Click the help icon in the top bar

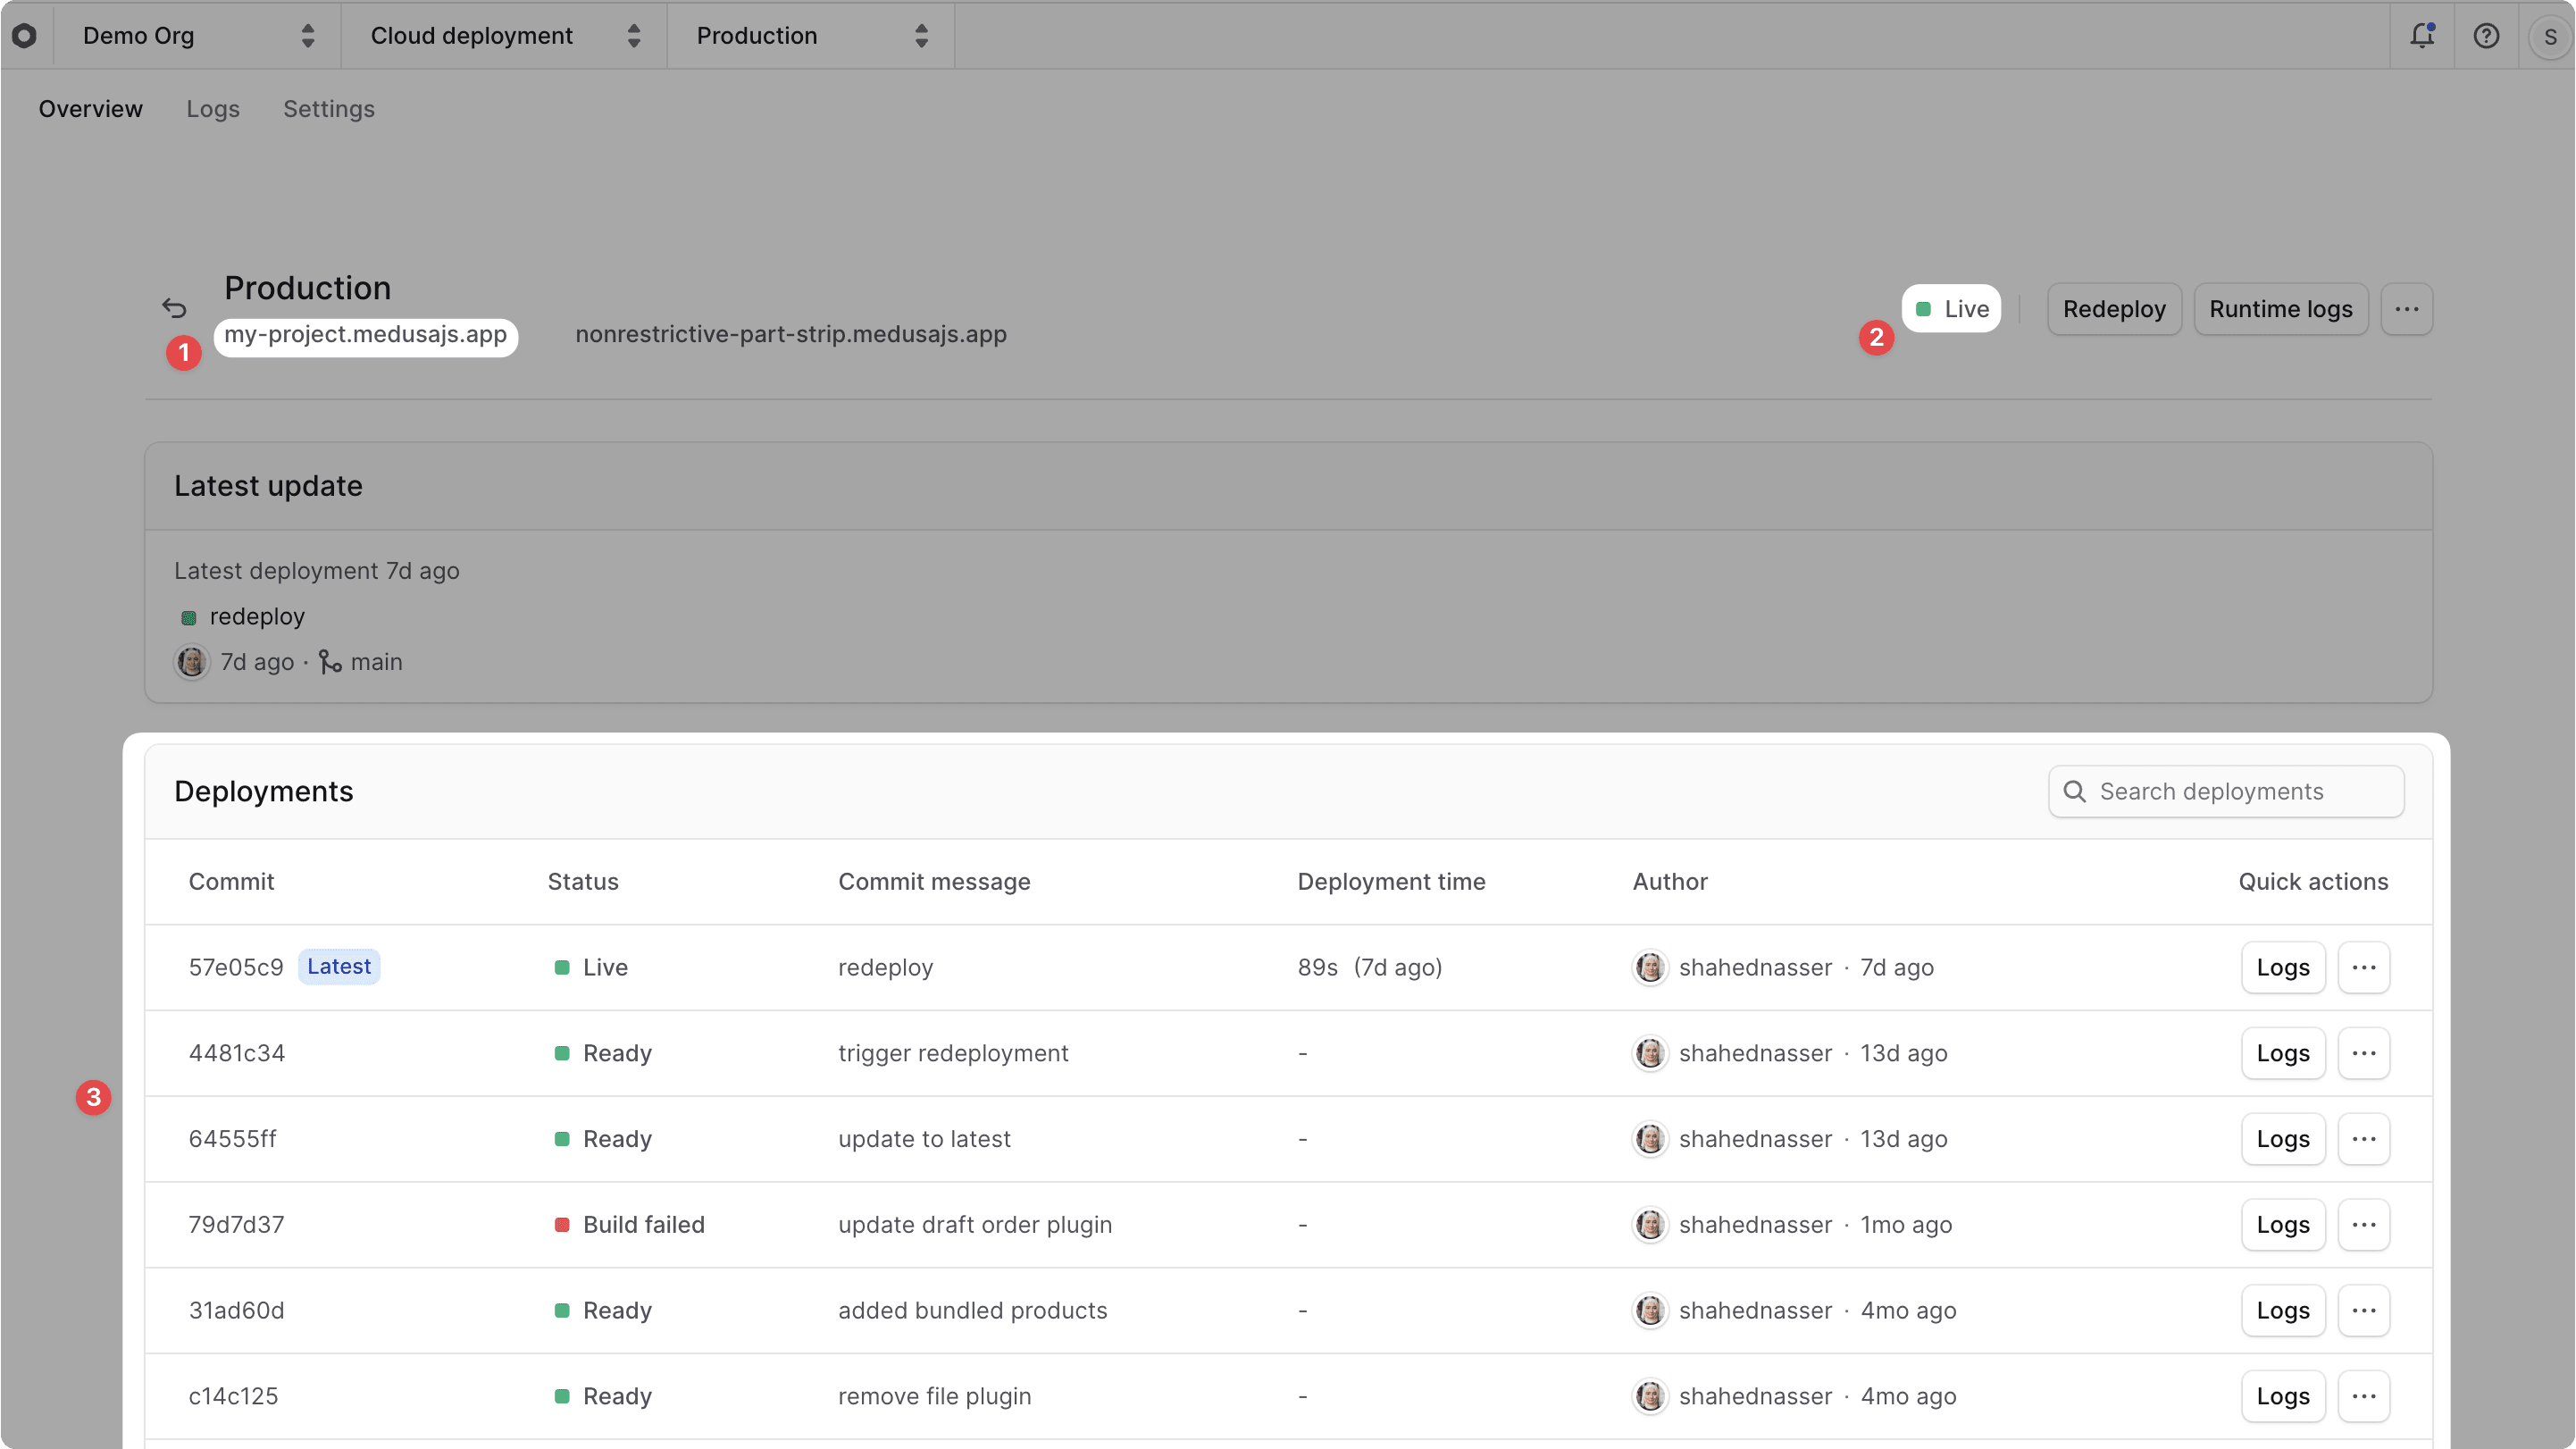pyautogui.click(x=2486, y=35)
